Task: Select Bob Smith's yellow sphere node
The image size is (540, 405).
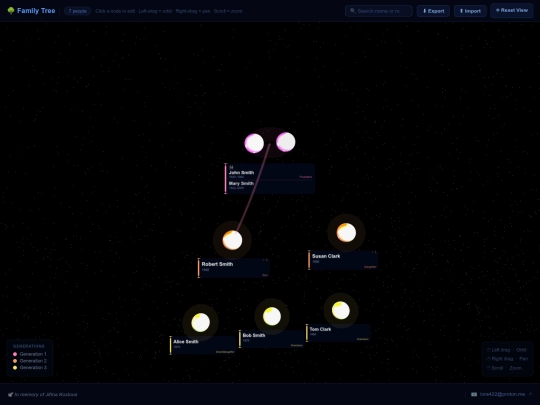Action: pyautogui.click(x=272, y=316)
